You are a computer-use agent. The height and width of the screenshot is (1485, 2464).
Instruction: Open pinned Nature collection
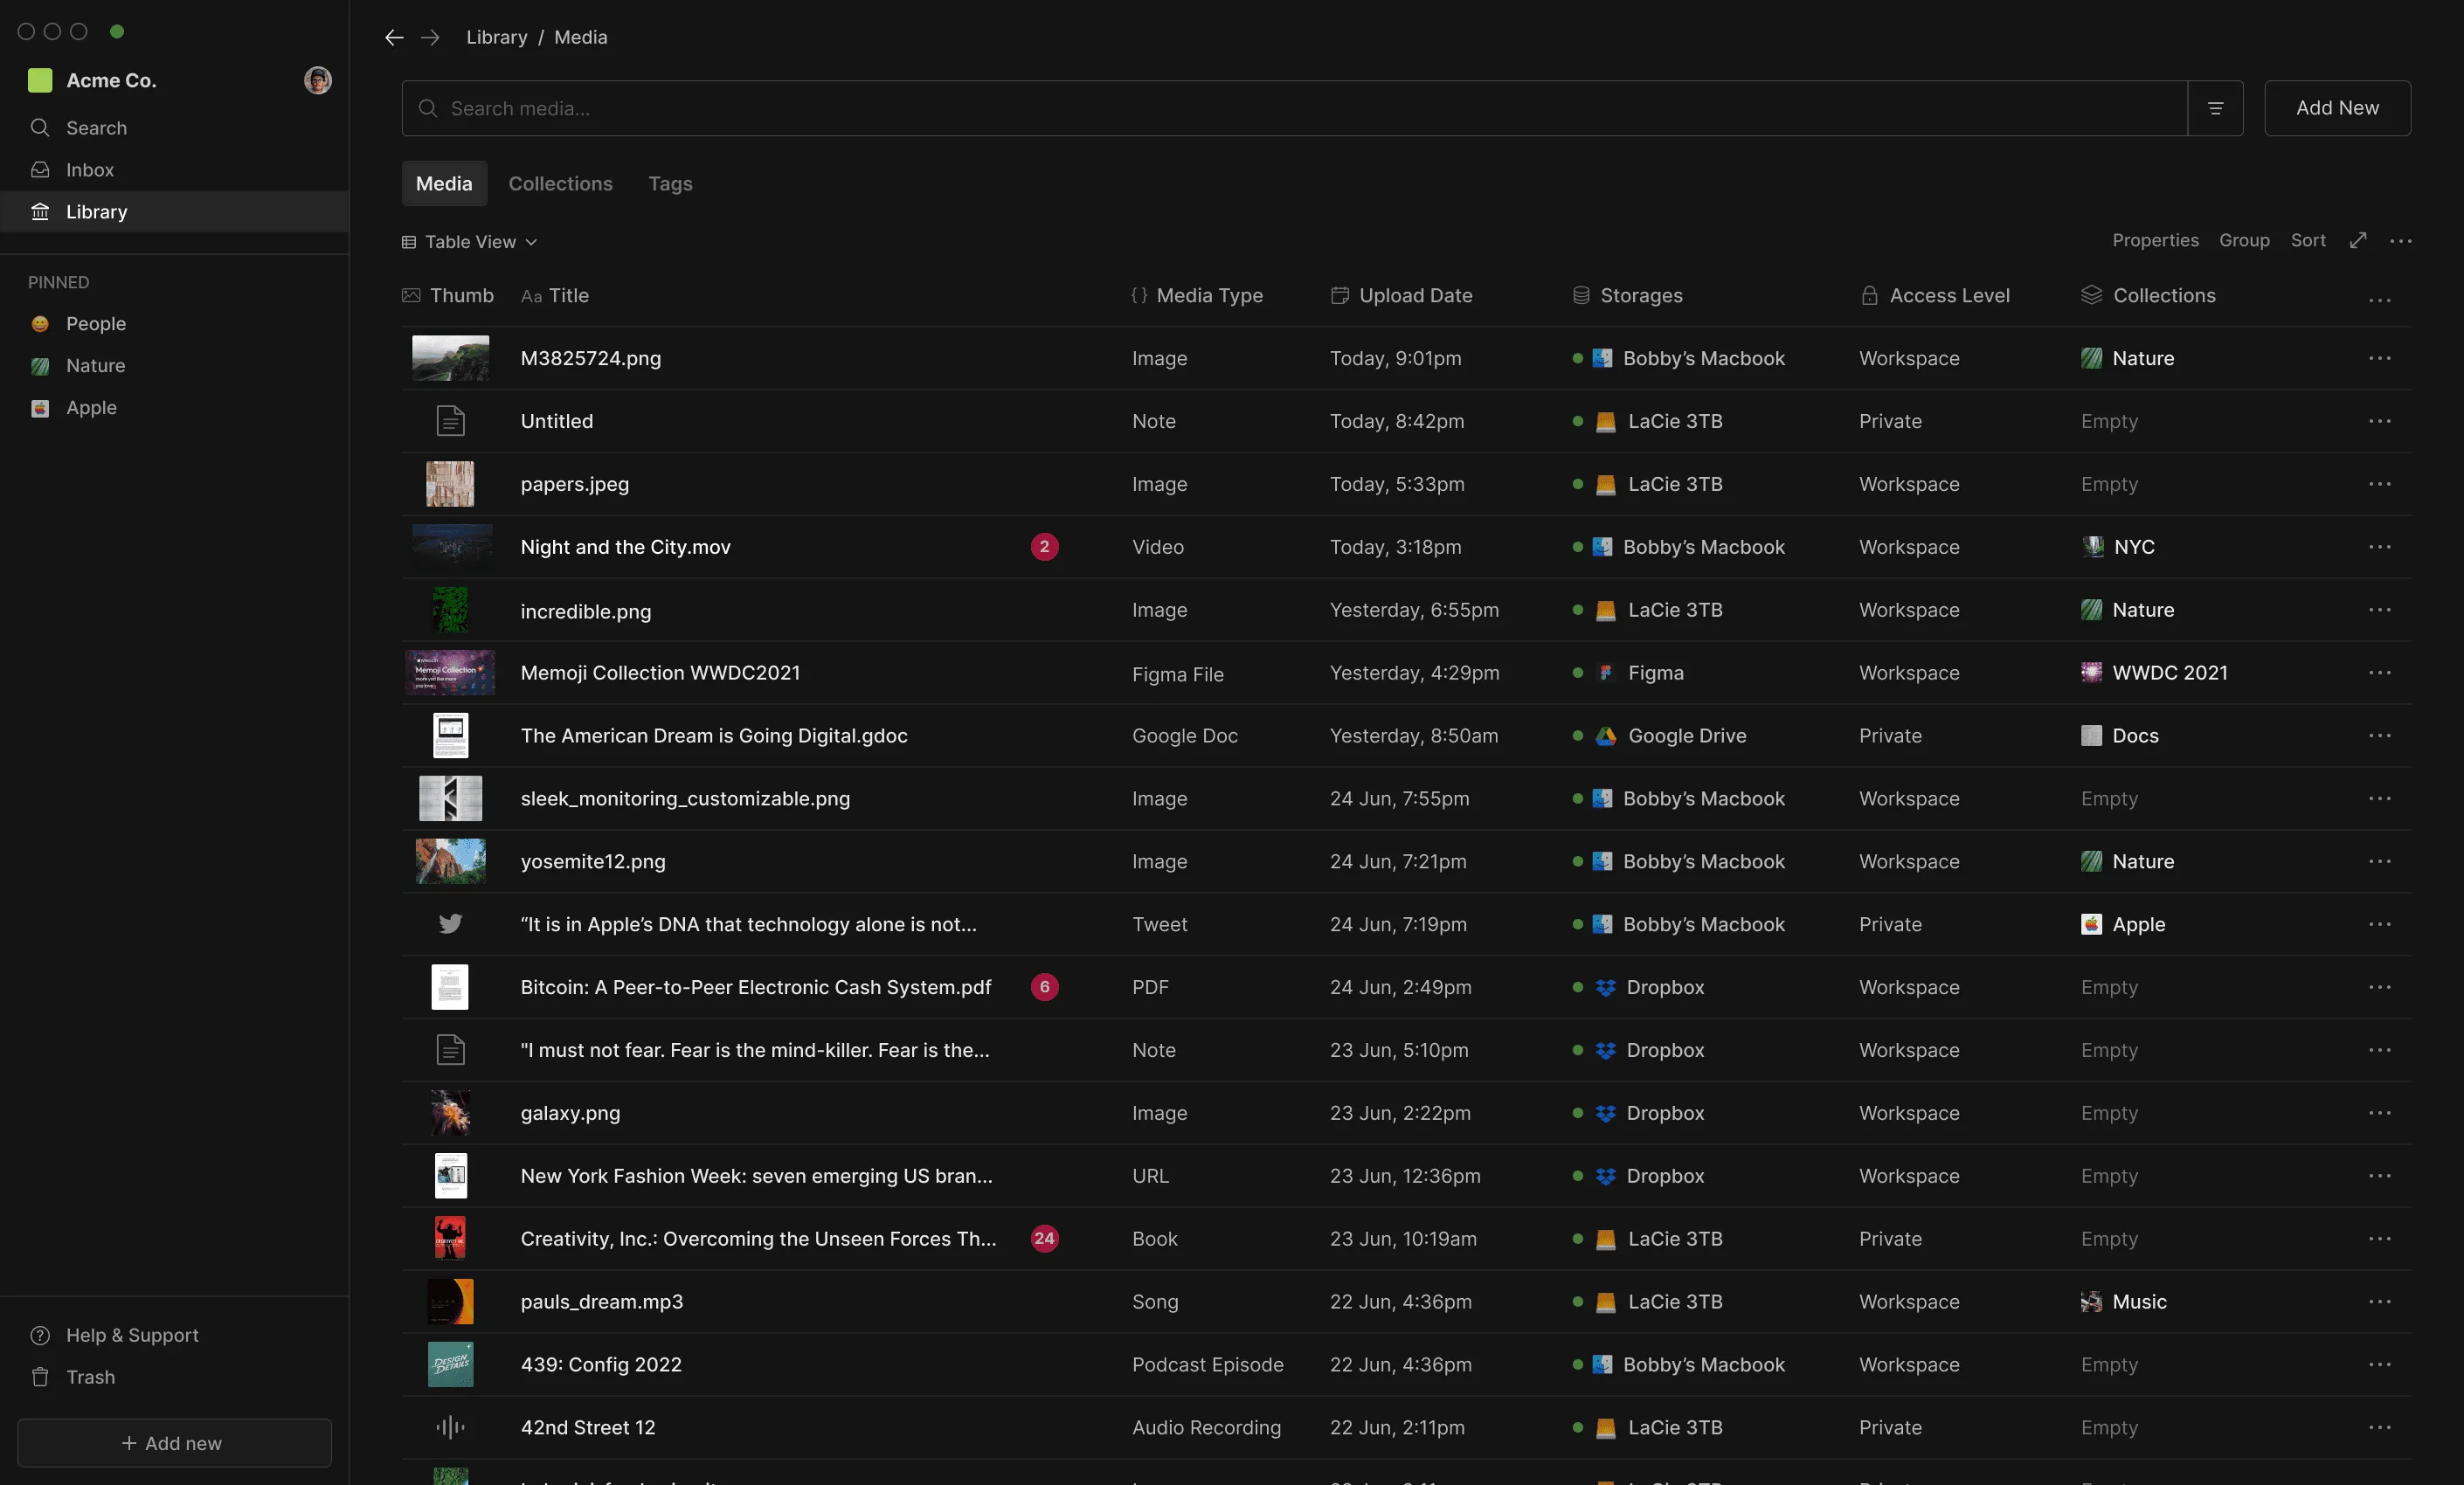(174, 366)
